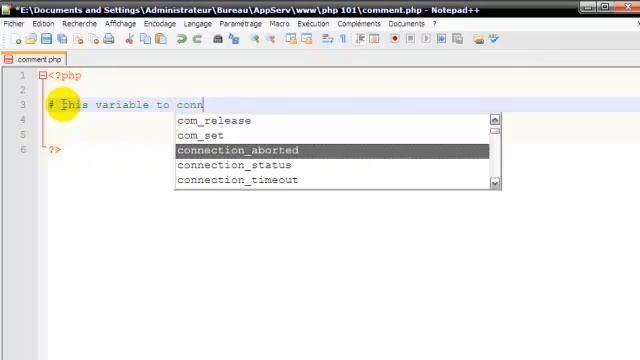
Task: Open a file using the folder icon
Action: tap(31, 39)
